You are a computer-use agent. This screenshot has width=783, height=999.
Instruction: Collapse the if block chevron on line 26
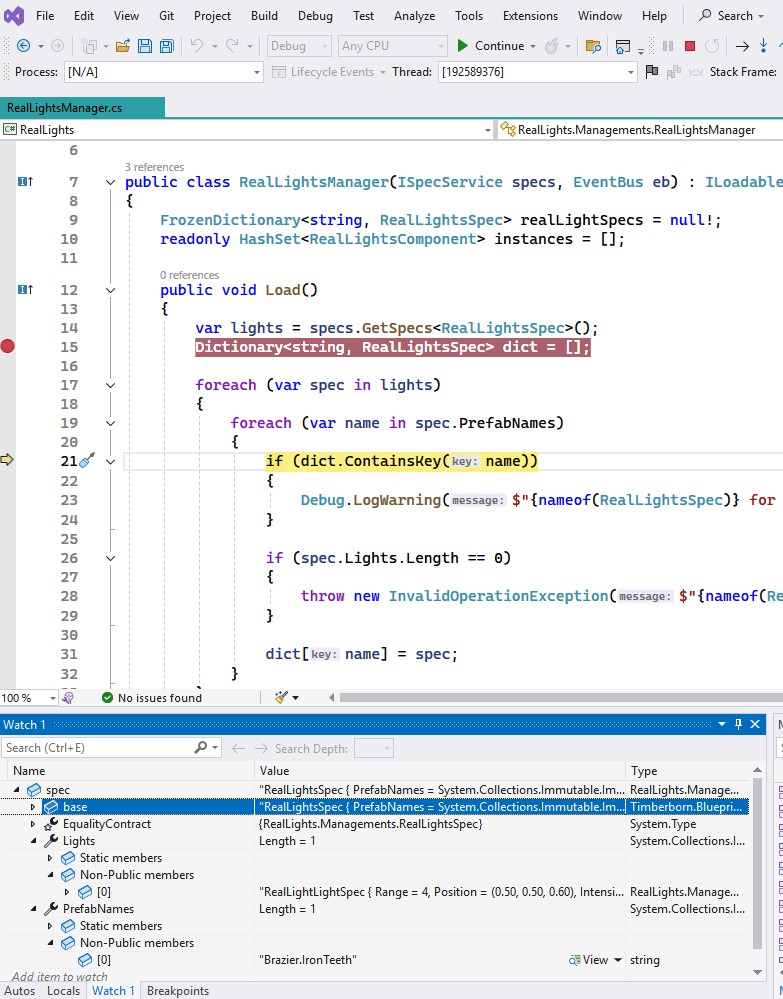pos(110,558)
